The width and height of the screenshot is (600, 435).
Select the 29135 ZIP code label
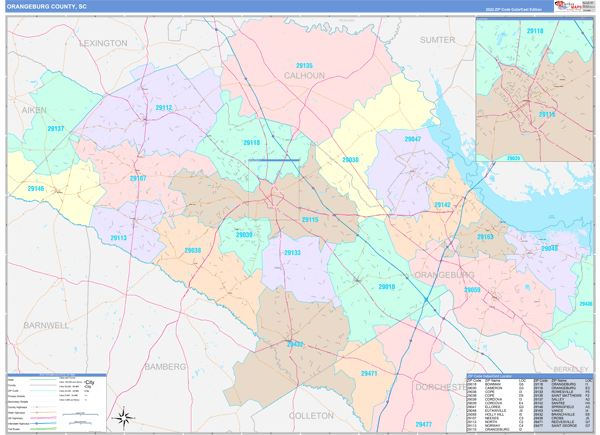pos(304,65)
